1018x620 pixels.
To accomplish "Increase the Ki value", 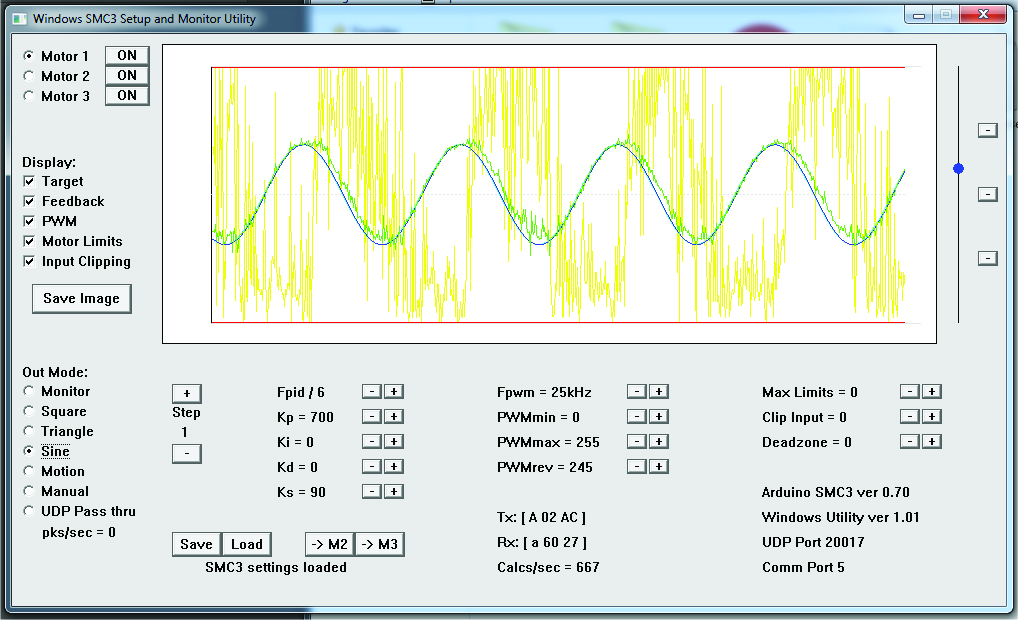I will coord(394,441).
